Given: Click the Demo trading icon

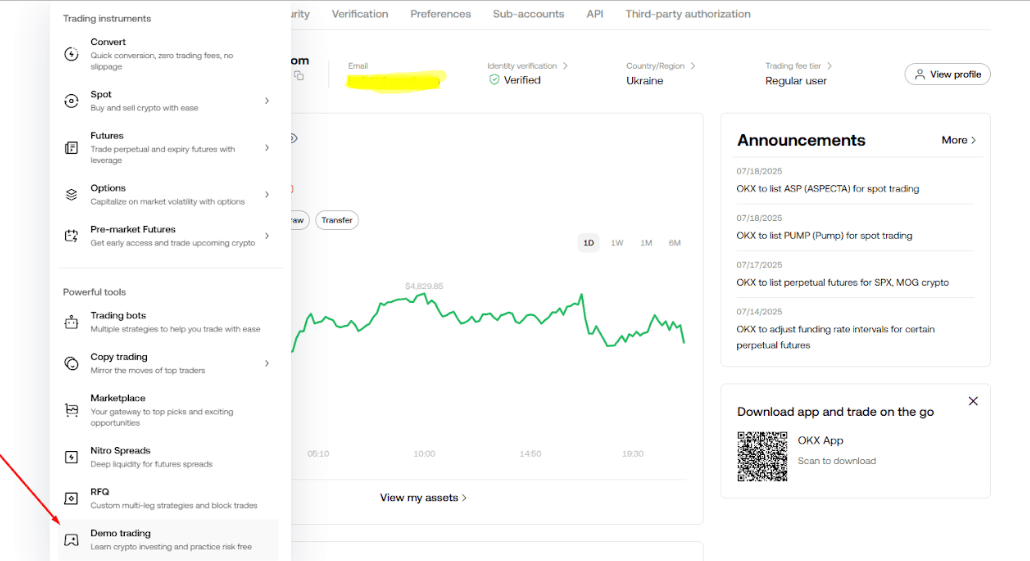Looking at the screenshot, I should 71,540.
